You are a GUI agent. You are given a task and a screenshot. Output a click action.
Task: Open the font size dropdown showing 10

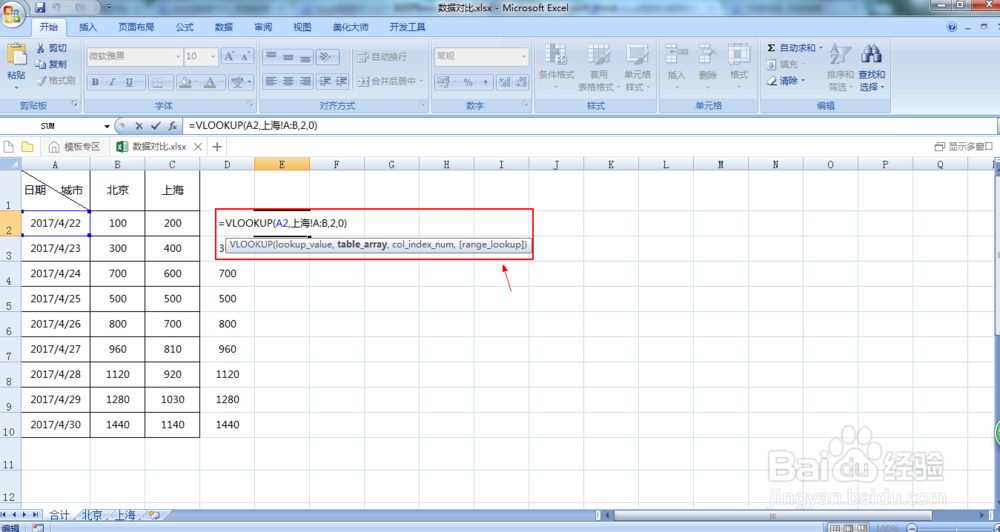213,56
